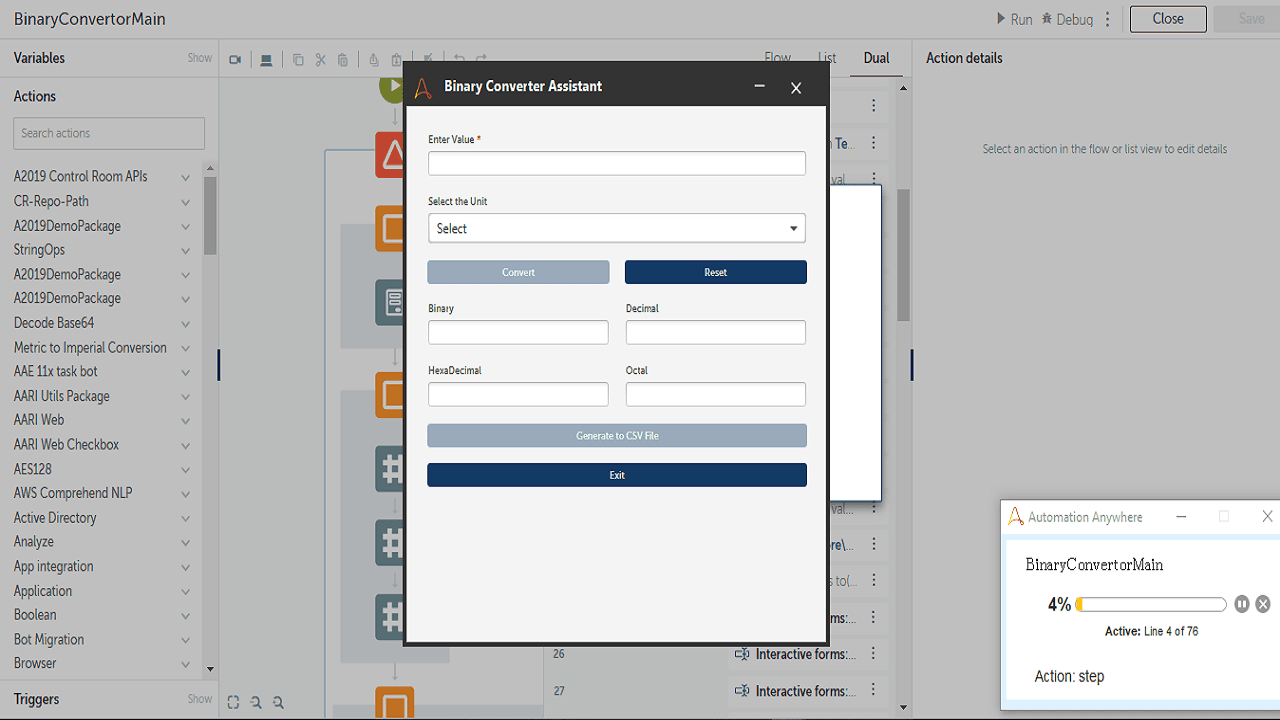The height and width of the screenshot is (720, 1280).
Task: Click the logo in Automation Anywhere runner window
Action: (1016, 517)
